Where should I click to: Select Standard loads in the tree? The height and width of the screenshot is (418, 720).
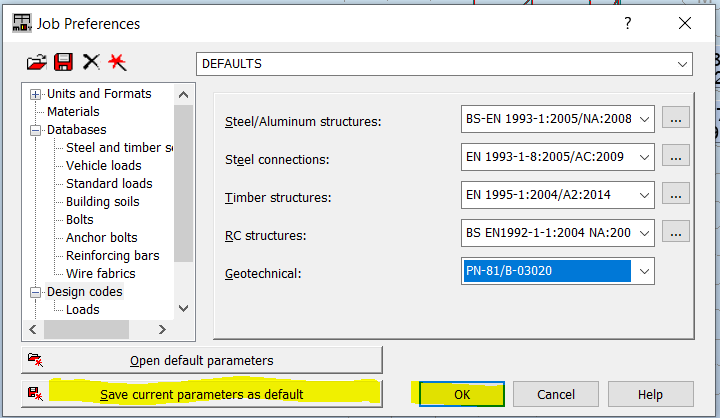(109, 183)
